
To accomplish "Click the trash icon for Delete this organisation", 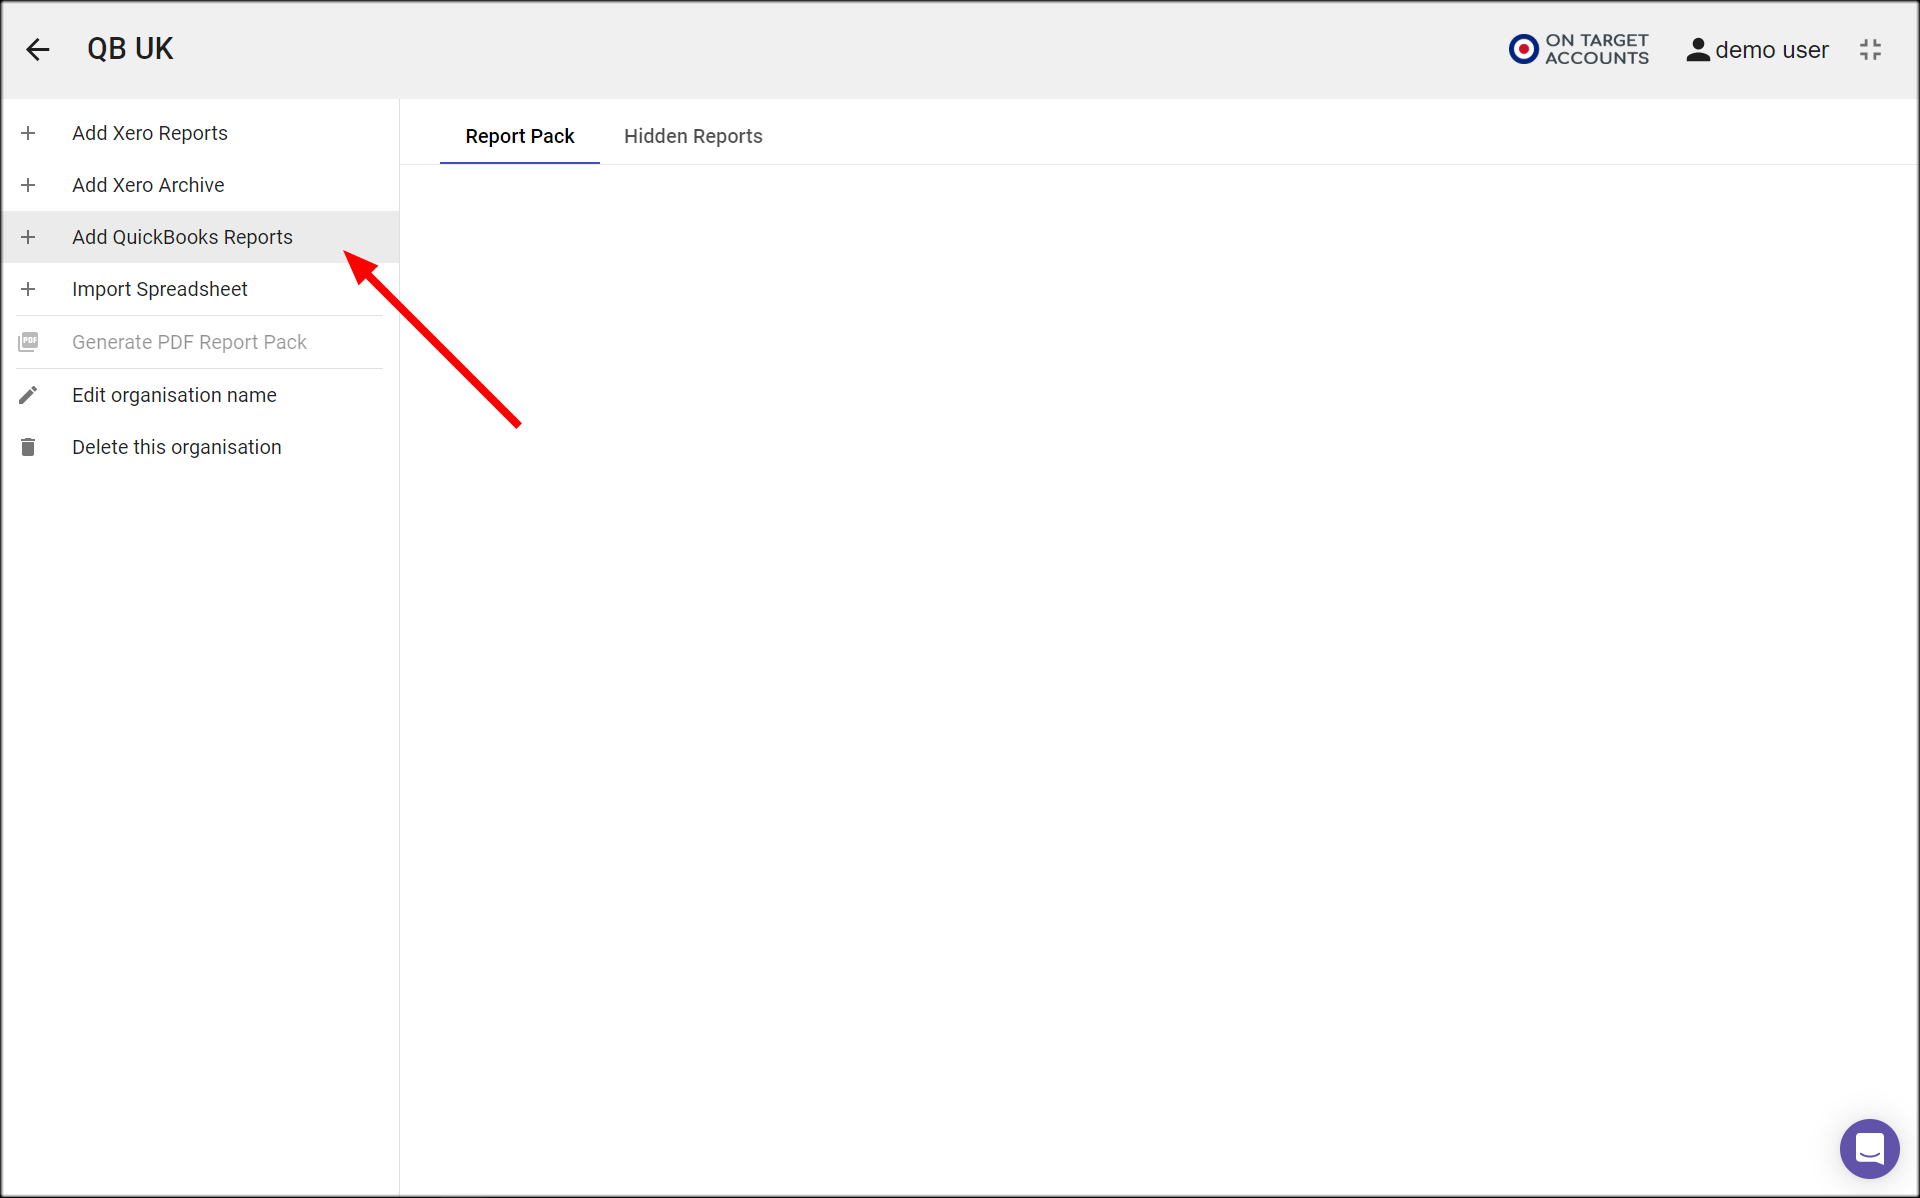I will pos(28,447).
